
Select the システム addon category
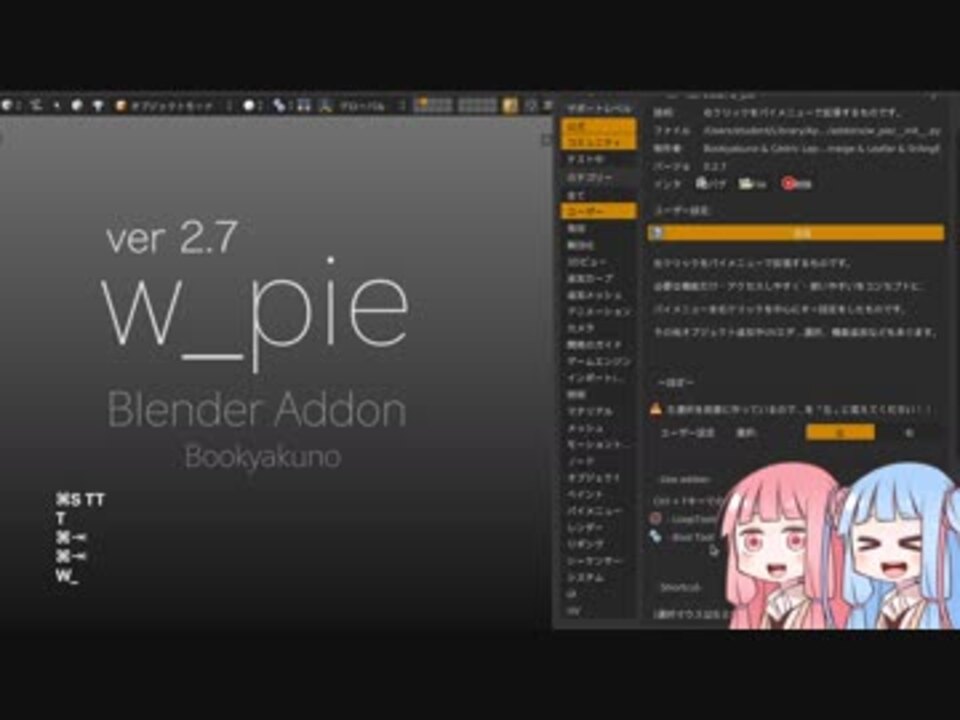(x=598, y=577)
